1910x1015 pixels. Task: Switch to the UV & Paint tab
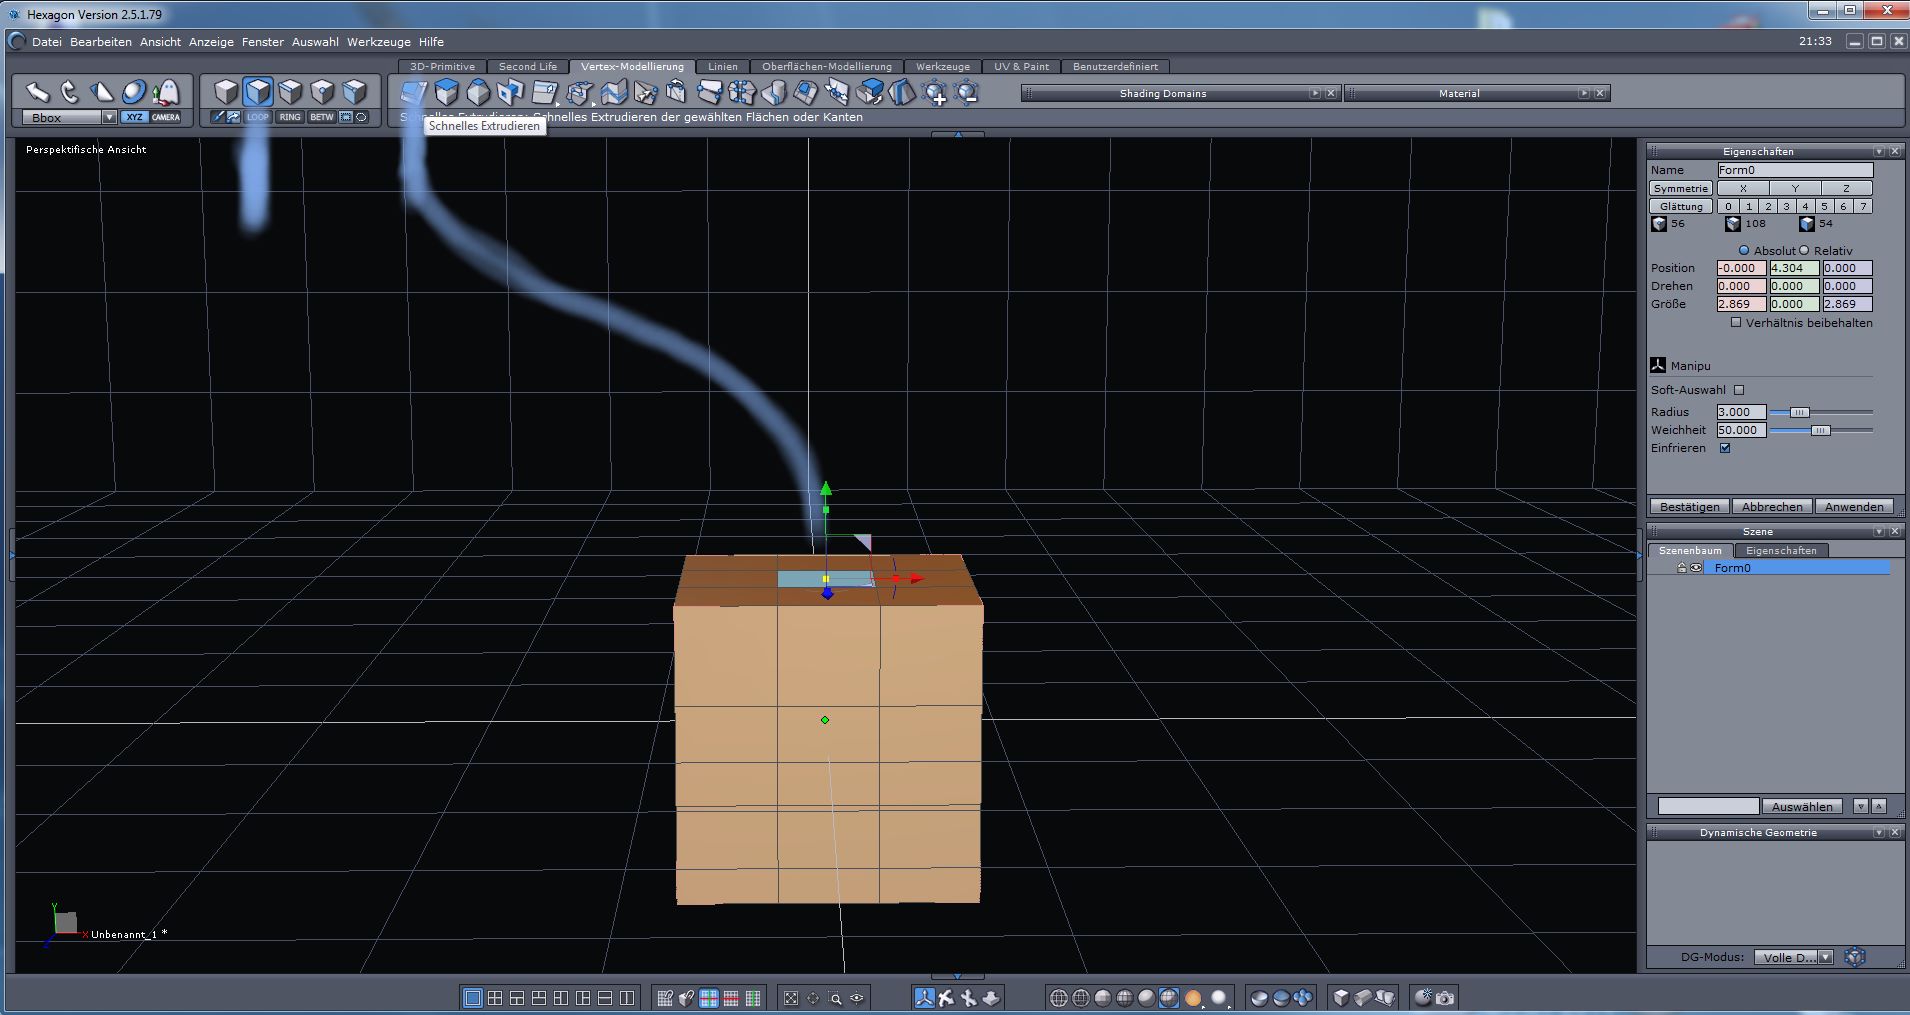(x=1021, y=67)
